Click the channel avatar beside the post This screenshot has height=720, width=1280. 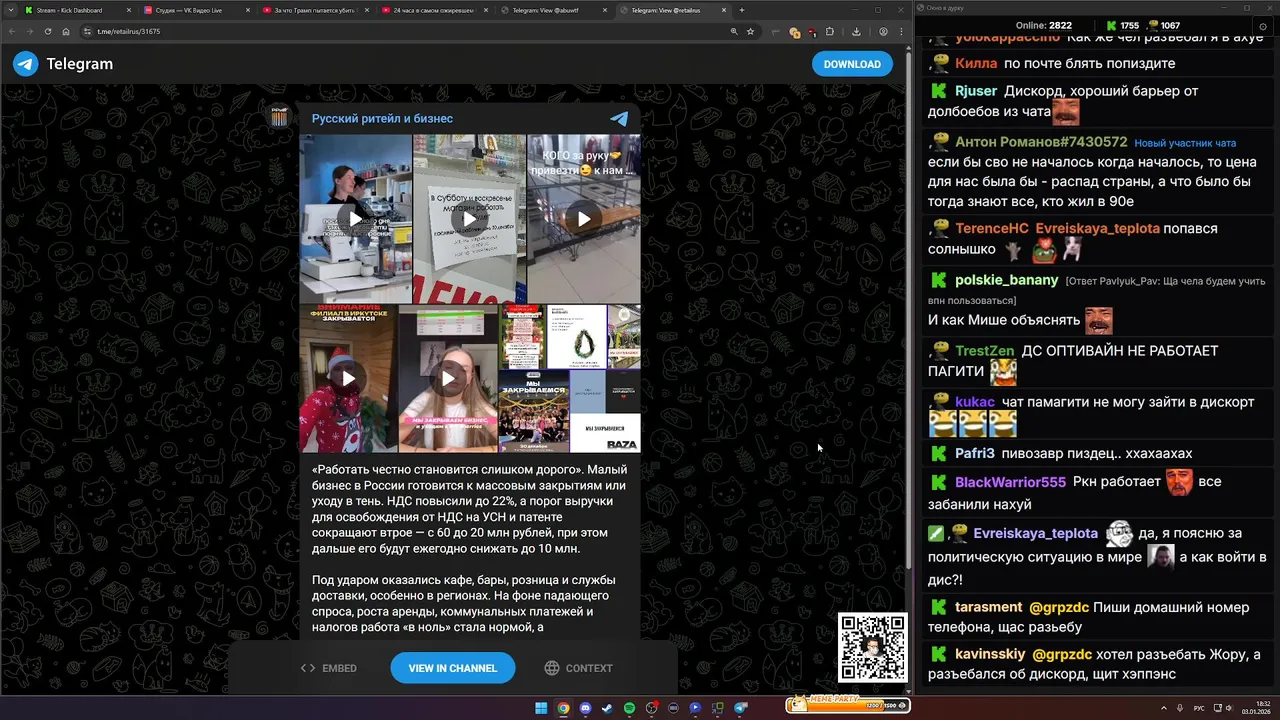[280, 118]
